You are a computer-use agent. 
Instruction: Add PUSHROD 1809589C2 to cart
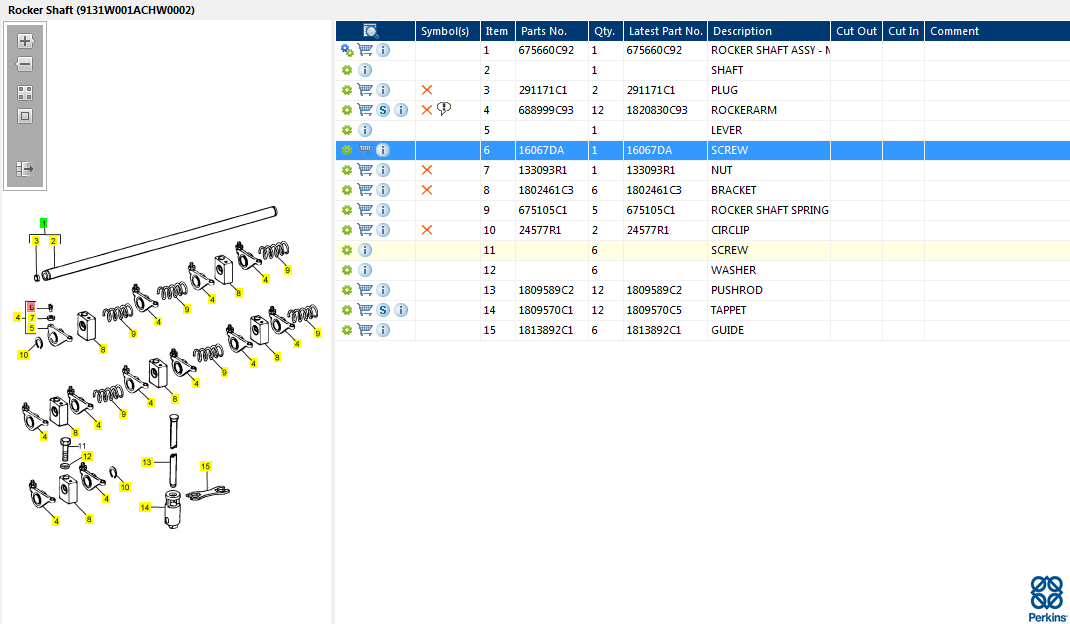(365, 289)
